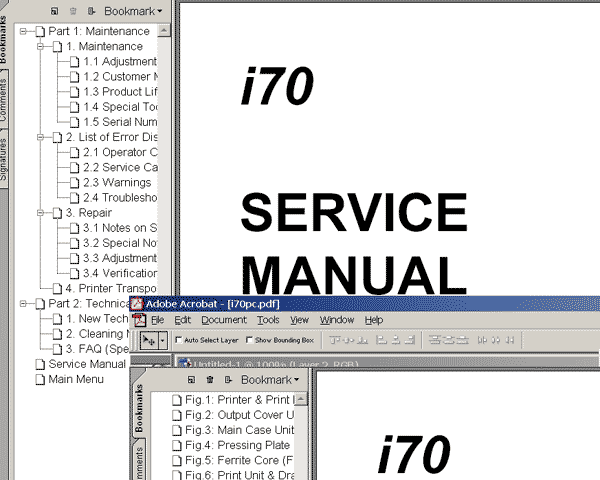This screenshot has width=600, height=480.
Task: Open the 1.5 Serial Number bookmark
Action: tap(120, 122)
